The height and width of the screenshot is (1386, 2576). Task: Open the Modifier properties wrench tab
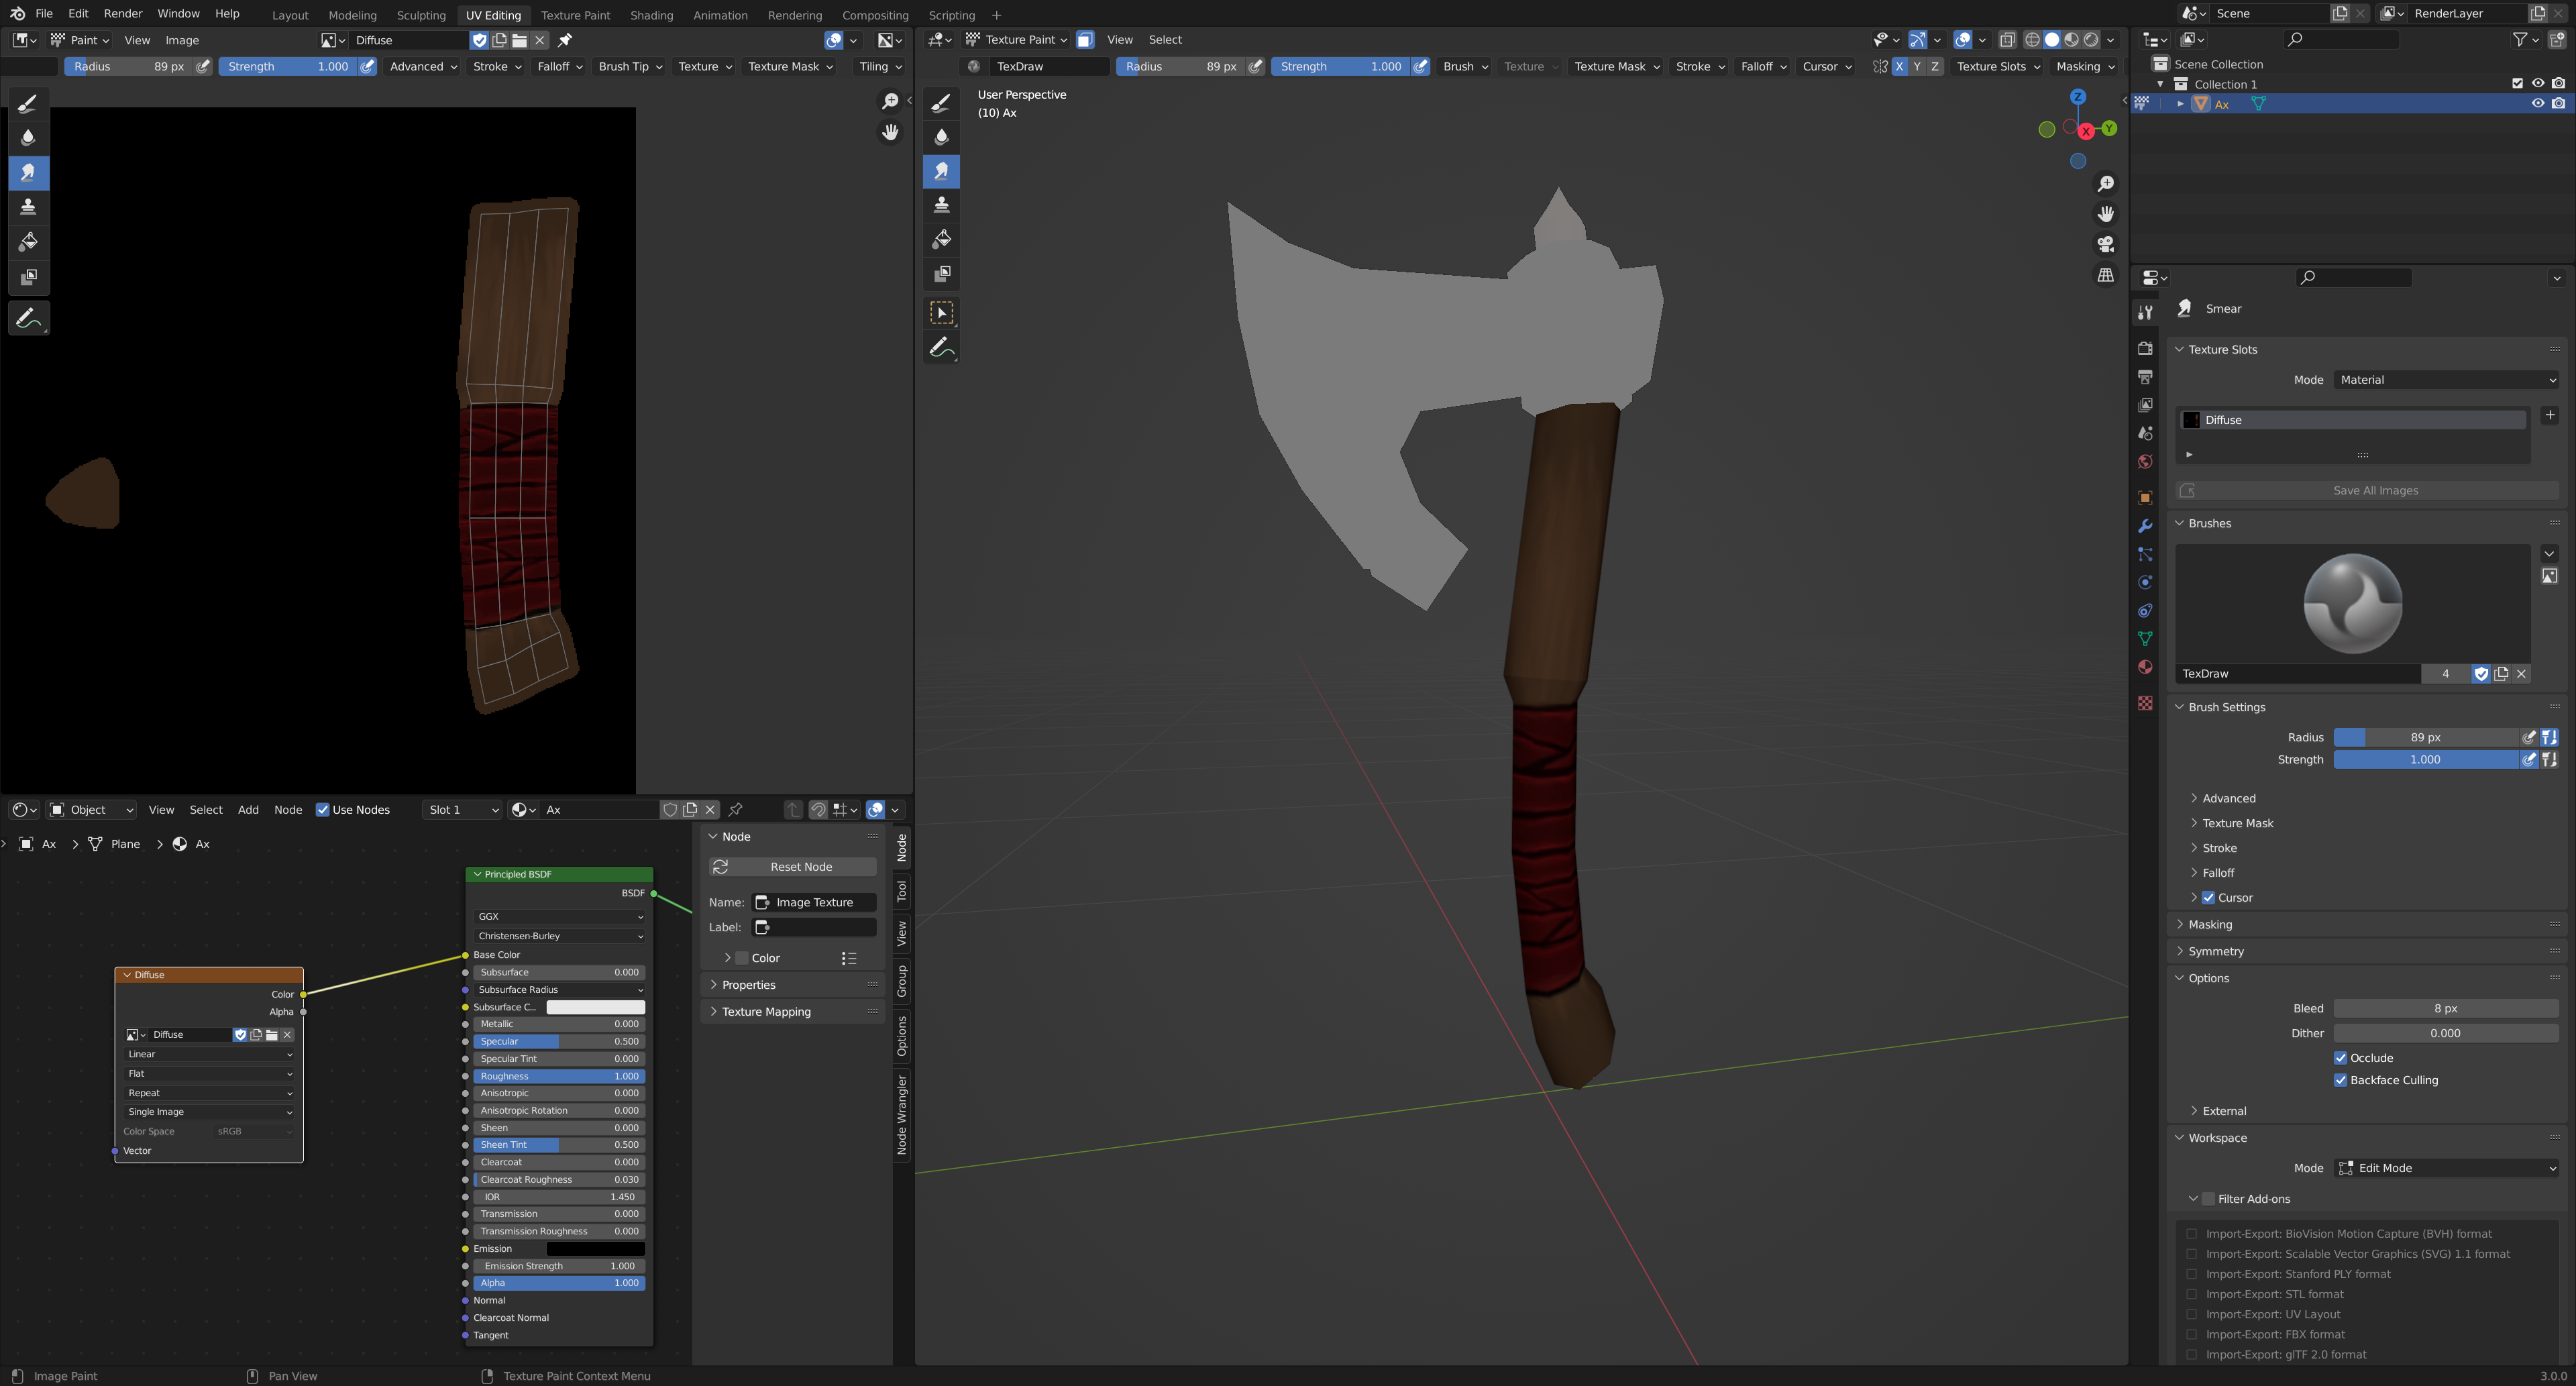click(2145, 526)
